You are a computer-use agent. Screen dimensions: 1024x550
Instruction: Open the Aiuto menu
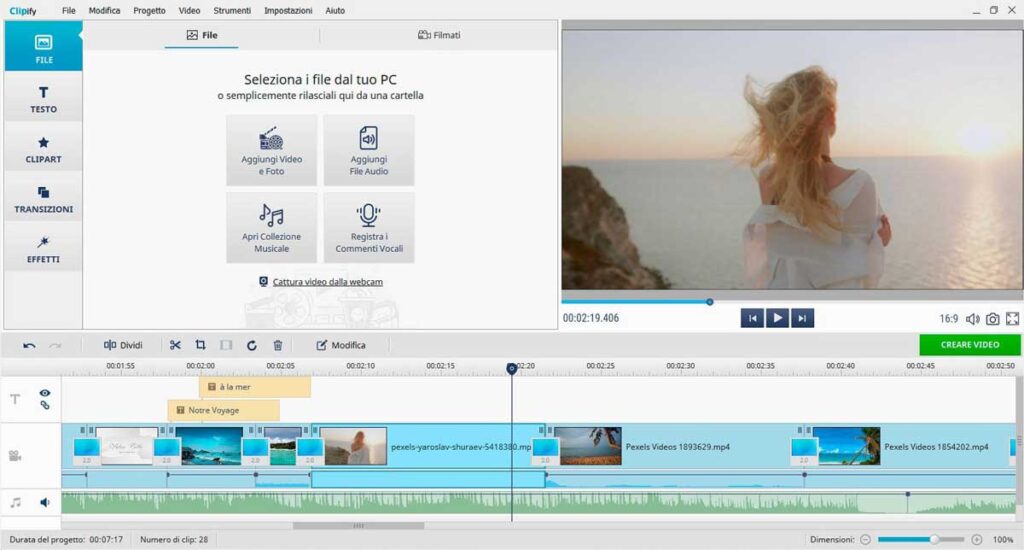(x=335, y=10)
